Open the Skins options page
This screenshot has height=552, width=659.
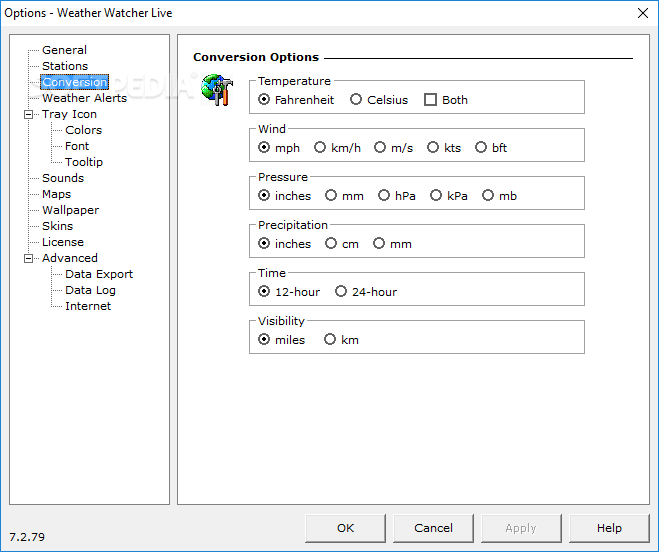pos(58,226)
